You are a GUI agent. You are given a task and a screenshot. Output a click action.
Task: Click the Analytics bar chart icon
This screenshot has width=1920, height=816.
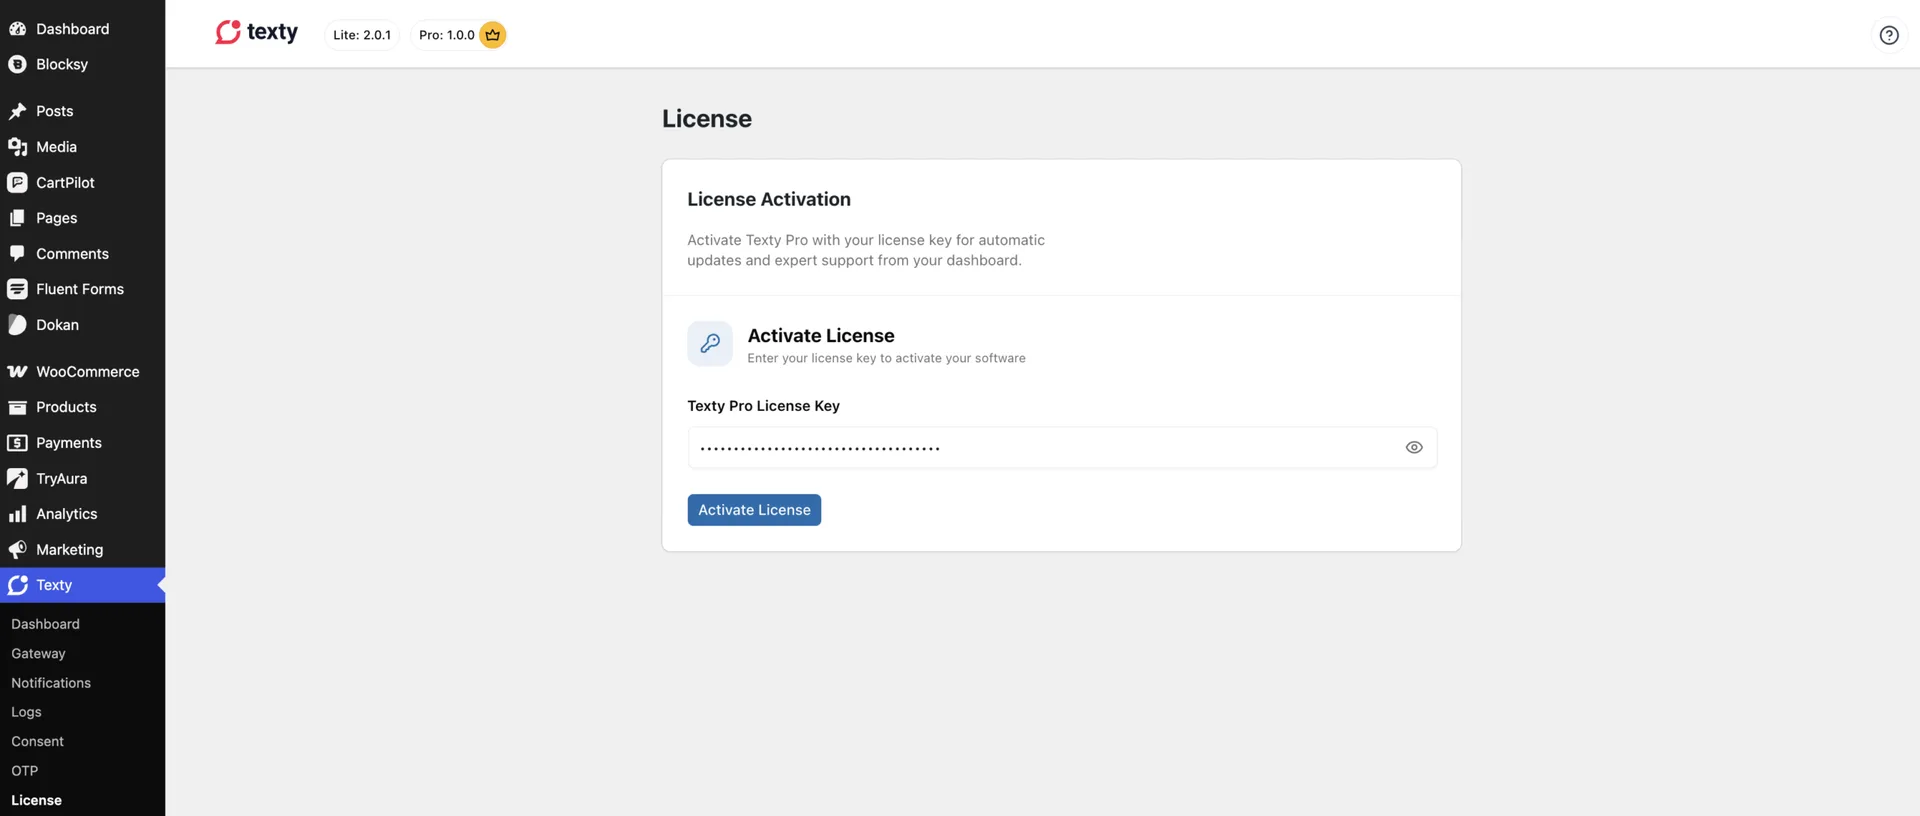click(x=17, y=514)
